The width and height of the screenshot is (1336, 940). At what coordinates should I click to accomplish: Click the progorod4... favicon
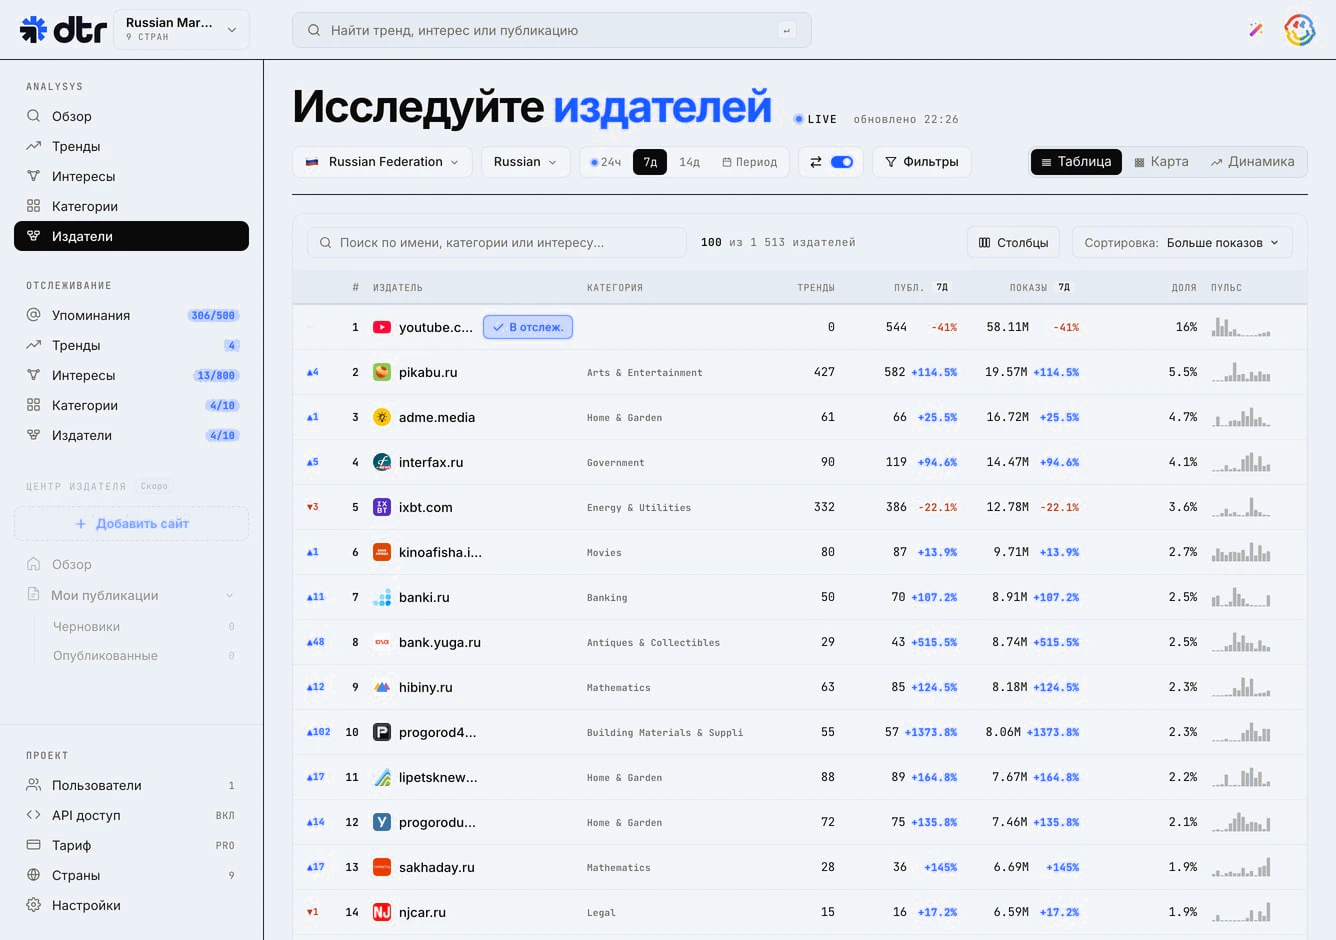382,732
